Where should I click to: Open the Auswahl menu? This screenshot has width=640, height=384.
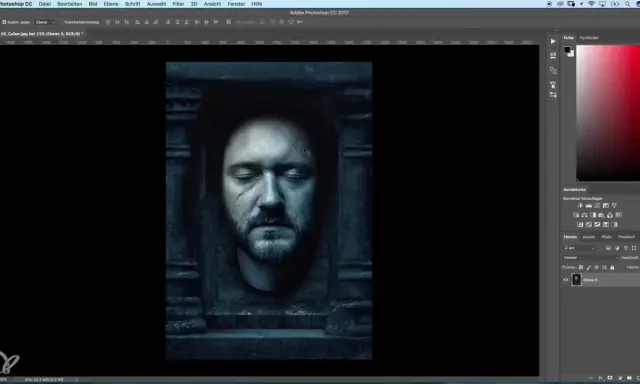tap(156, 4)
